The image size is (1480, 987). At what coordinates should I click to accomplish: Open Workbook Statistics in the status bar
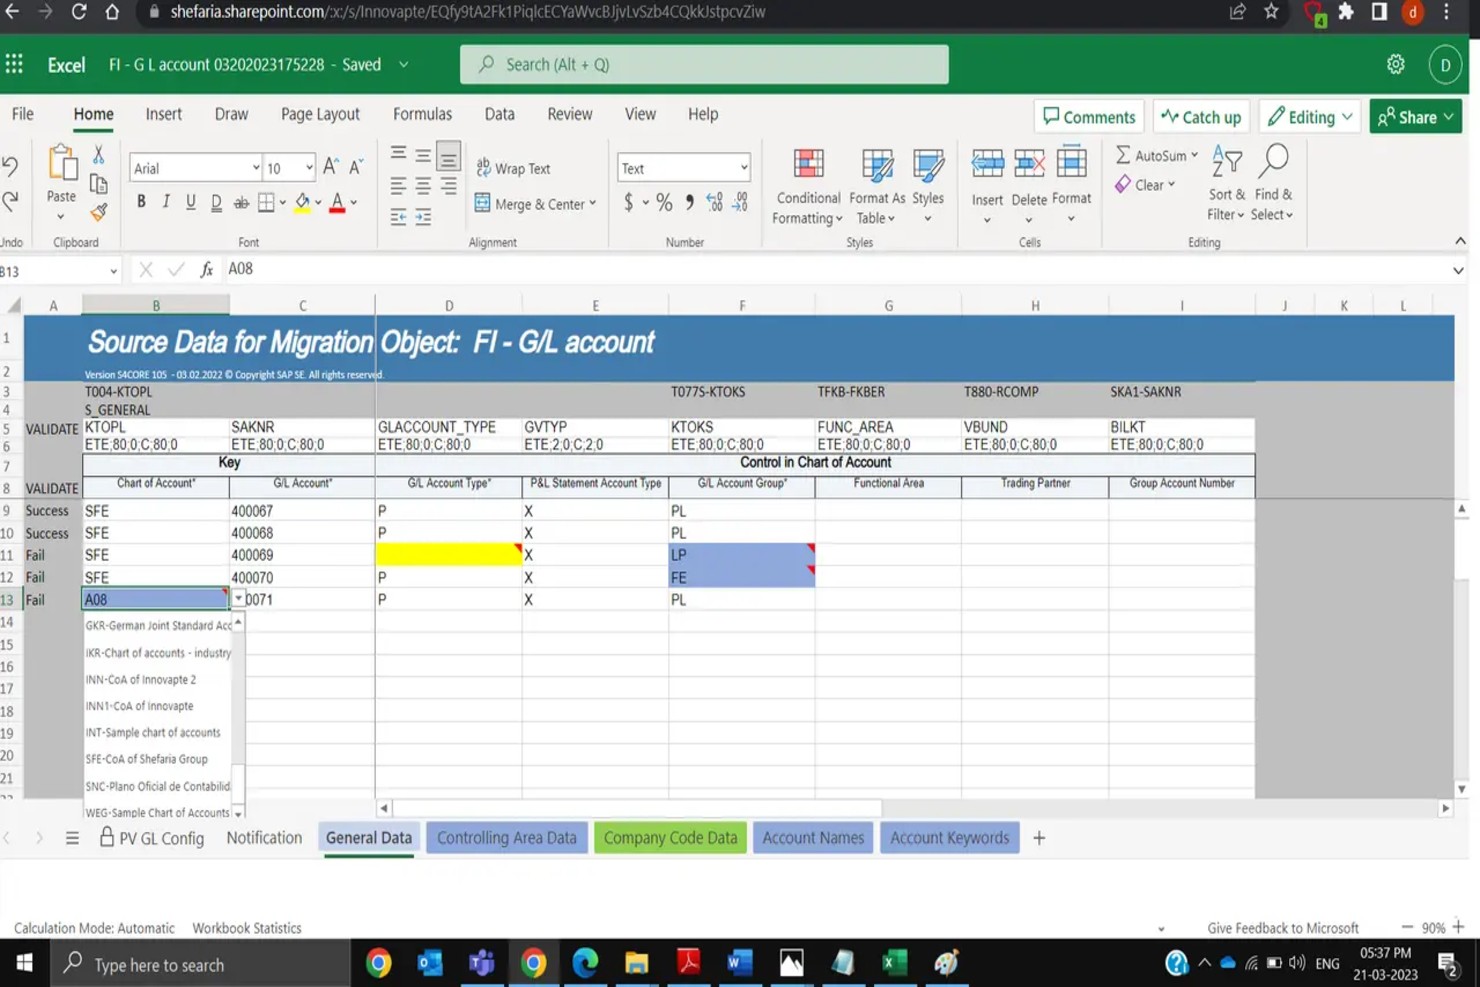tap(247, 928)
